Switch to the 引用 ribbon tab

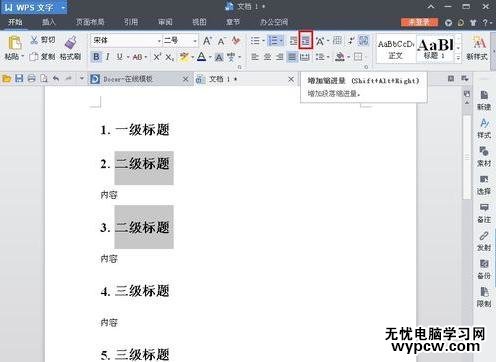tap(131, 22)
